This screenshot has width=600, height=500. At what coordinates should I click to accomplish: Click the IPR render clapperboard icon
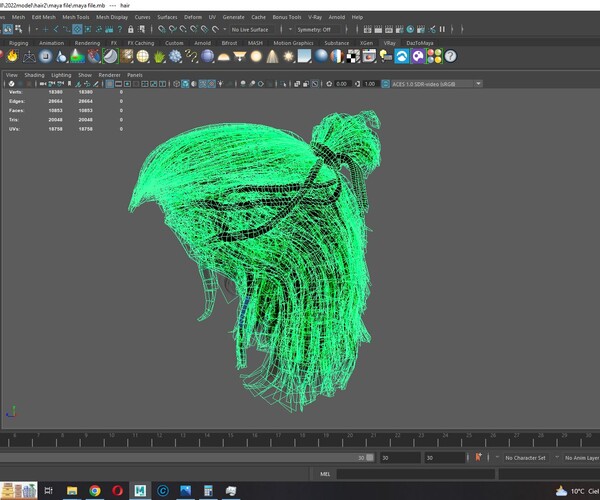[x=389, y=29]
